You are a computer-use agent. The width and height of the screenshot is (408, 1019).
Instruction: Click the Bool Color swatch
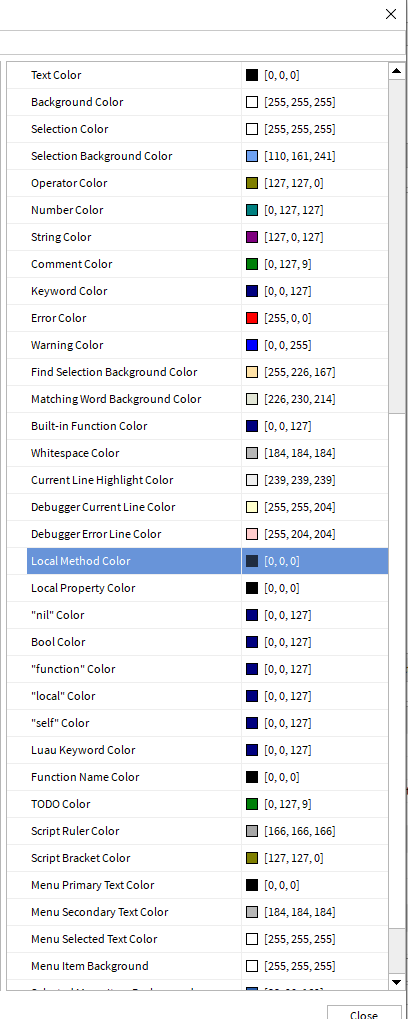pyautogui.click(x=252, y=642)
